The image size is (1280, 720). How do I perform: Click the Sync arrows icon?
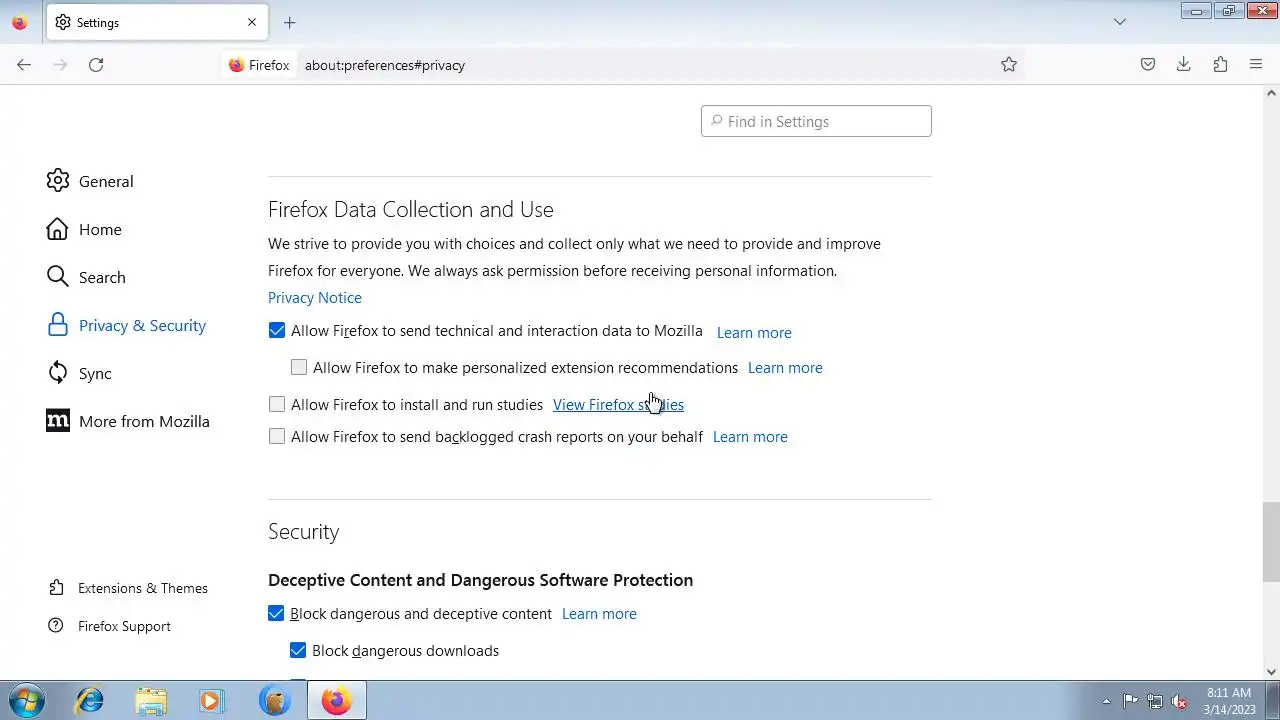(x=58, y=373)
